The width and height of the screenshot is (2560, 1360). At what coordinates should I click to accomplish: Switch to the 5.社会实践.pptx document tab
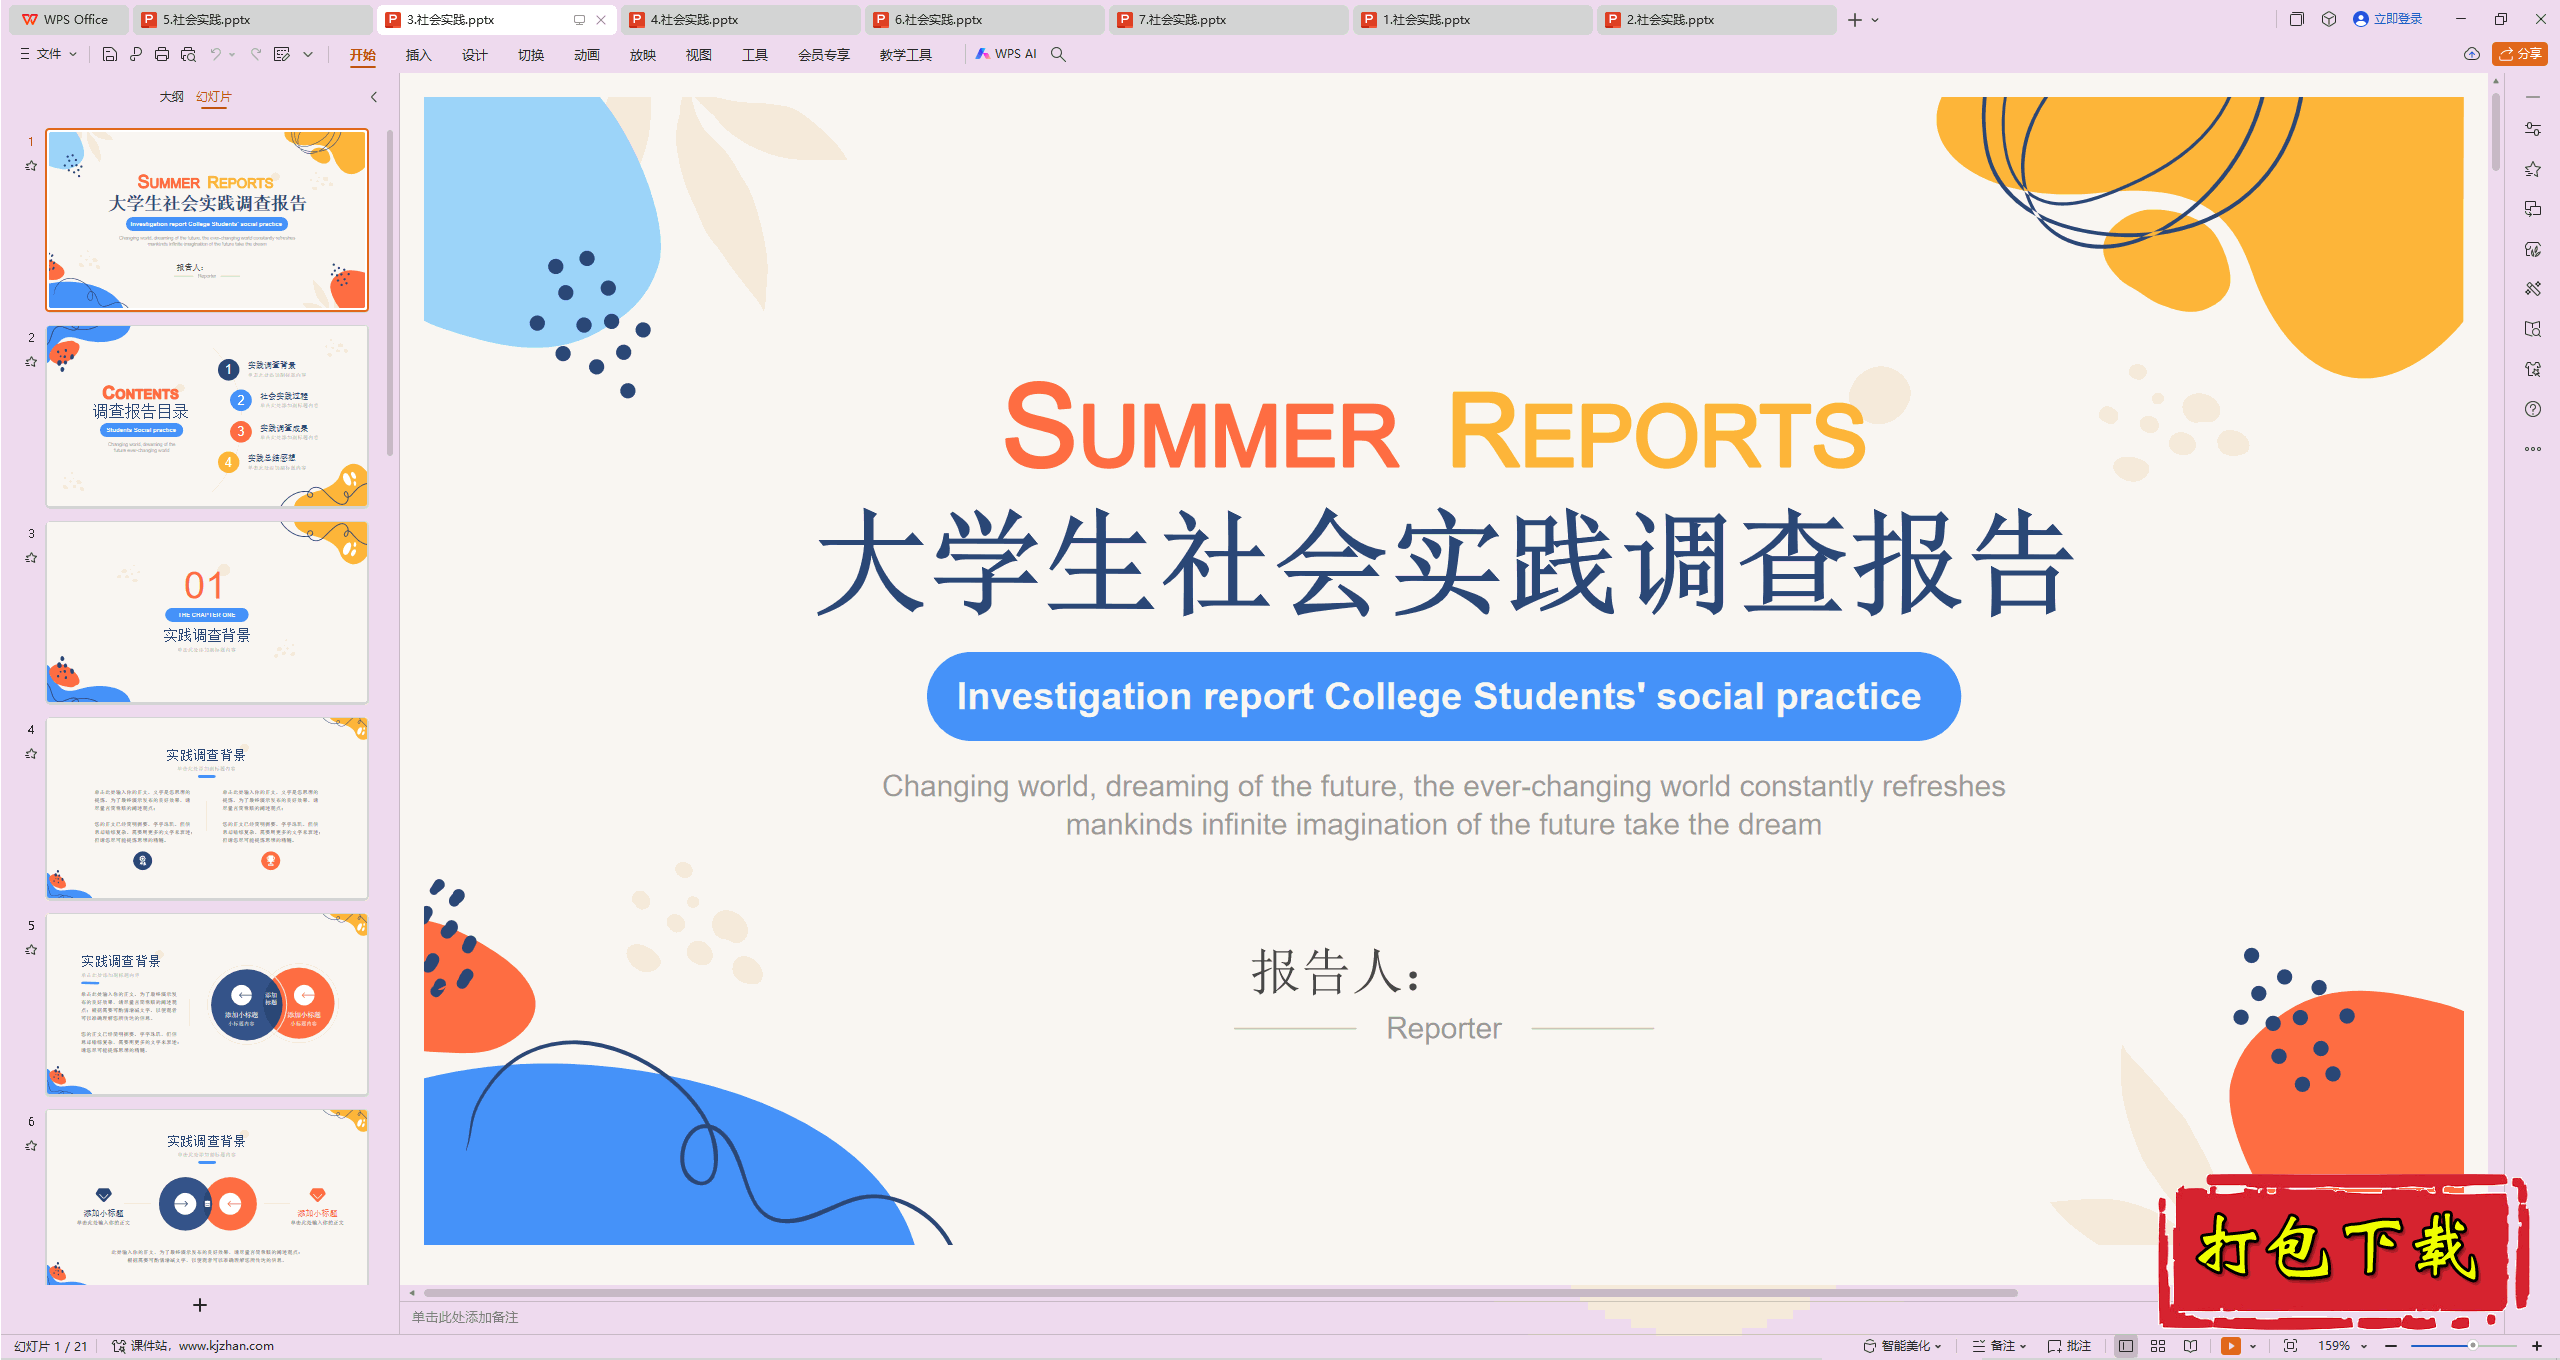253,19
